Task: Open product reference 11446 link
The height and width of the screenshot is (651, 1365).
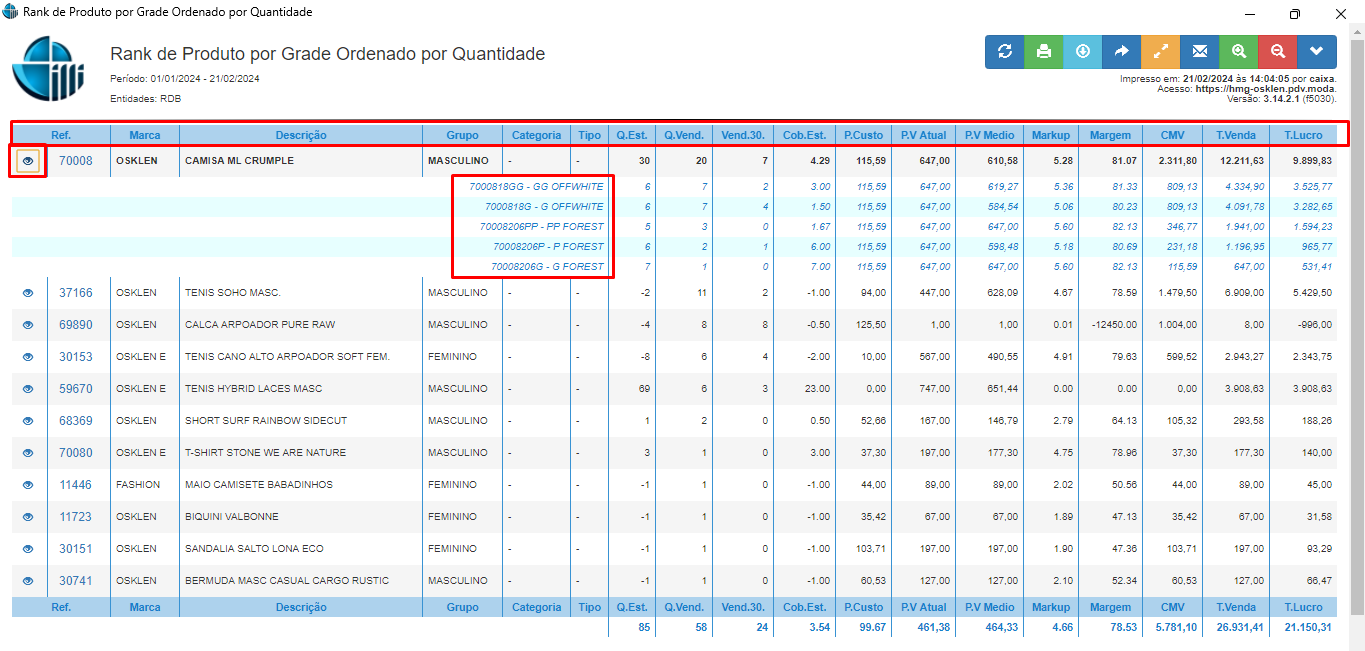Action: [75, 485]
